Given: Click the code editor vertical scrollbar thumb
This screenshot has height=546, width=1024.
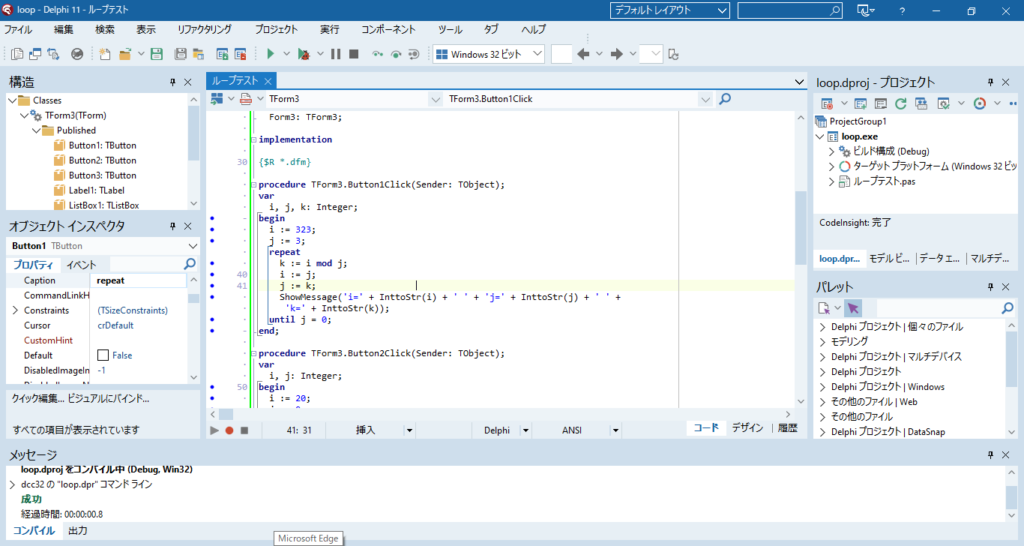Looking at the screenshot, I should pyautogui.click(x=801, y=227).
